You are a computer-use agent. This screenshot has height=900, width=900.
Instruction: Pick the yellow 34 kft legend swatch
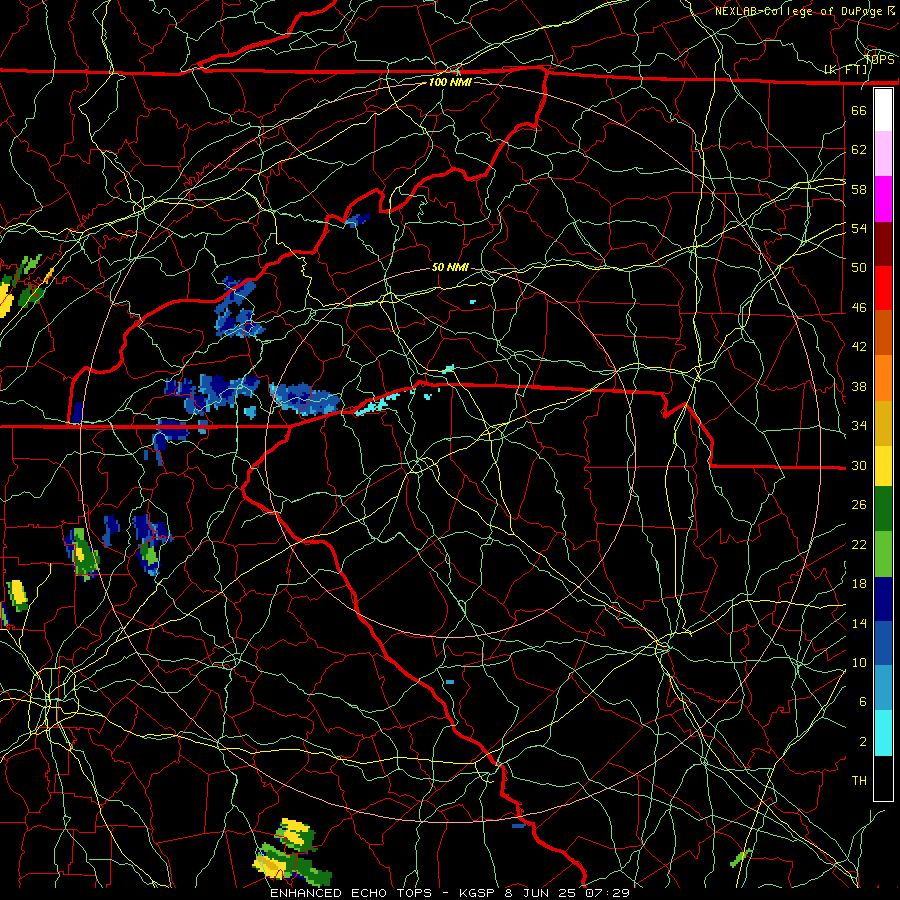click(x=883, y=466)
